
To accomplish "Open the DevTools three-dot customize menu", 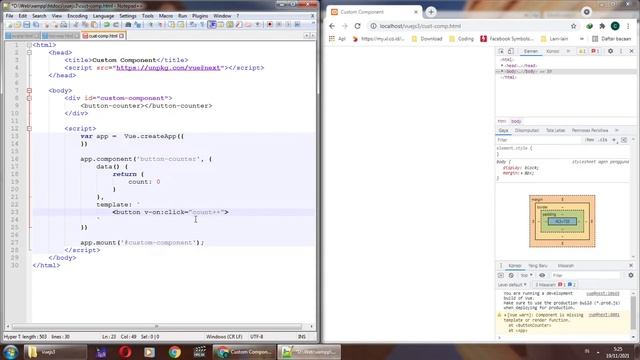I will (x=621, y=51).
